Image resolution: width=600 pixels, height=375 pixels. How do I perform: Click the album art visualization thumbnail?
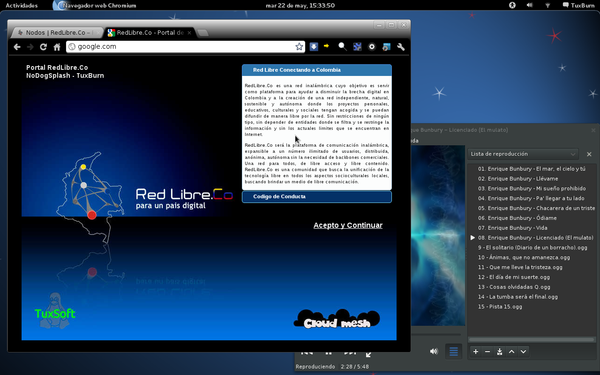pyautogui.click(x=438, y=235)
